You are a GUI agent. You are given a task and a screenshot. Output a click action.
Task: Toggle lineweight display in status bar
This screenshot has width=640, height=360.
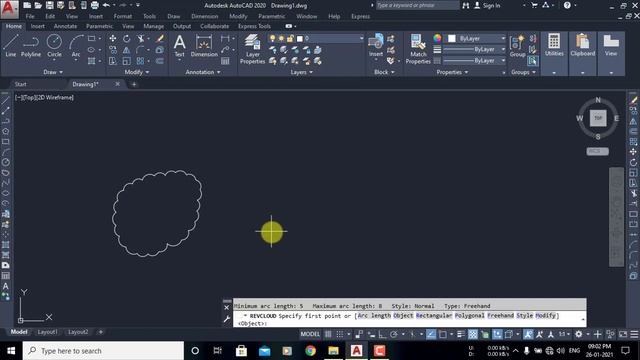[461, 334]
